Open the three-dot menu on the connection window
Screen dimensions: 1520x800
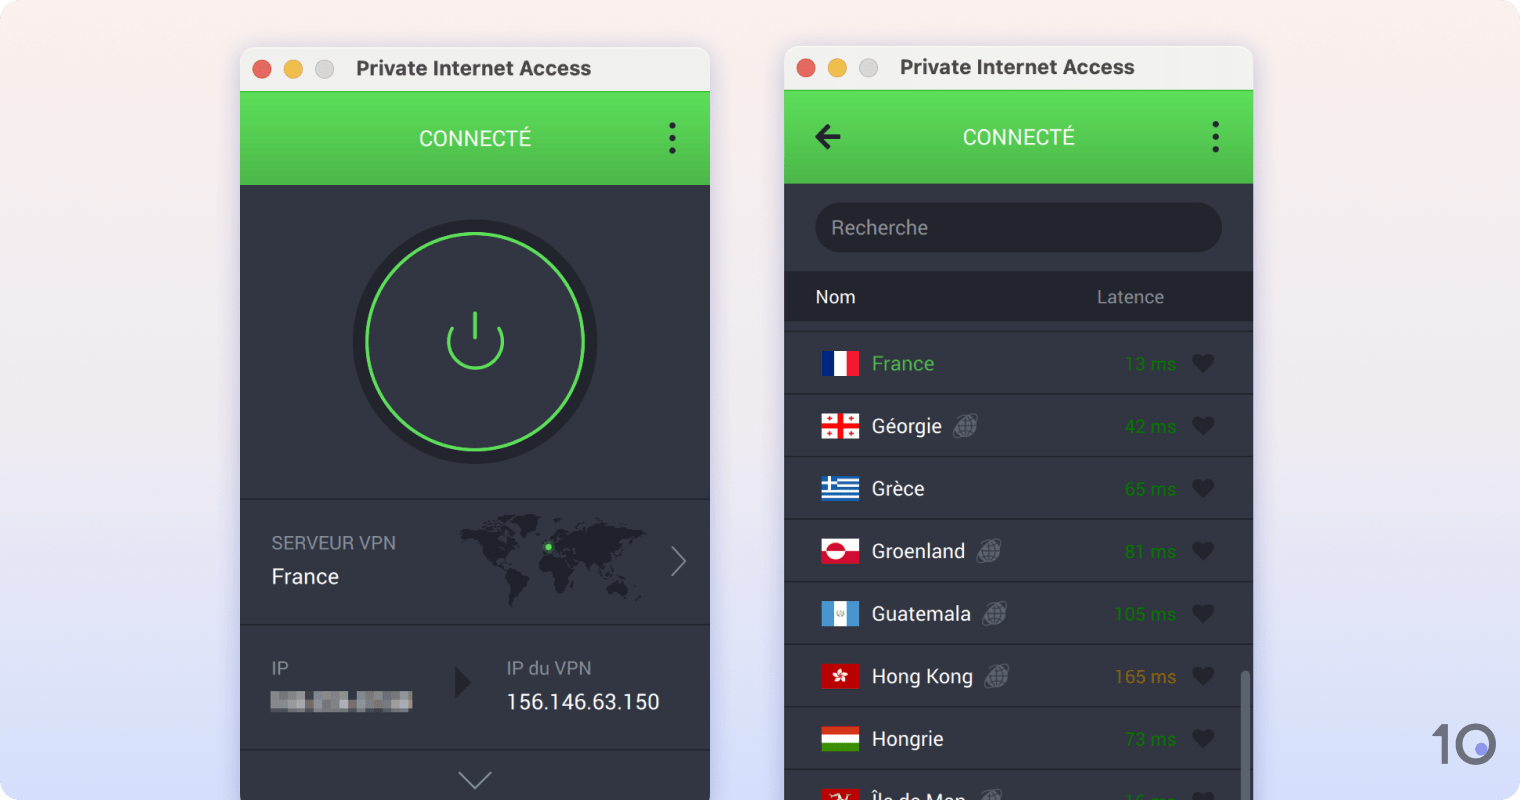click(x=671, y=138)
